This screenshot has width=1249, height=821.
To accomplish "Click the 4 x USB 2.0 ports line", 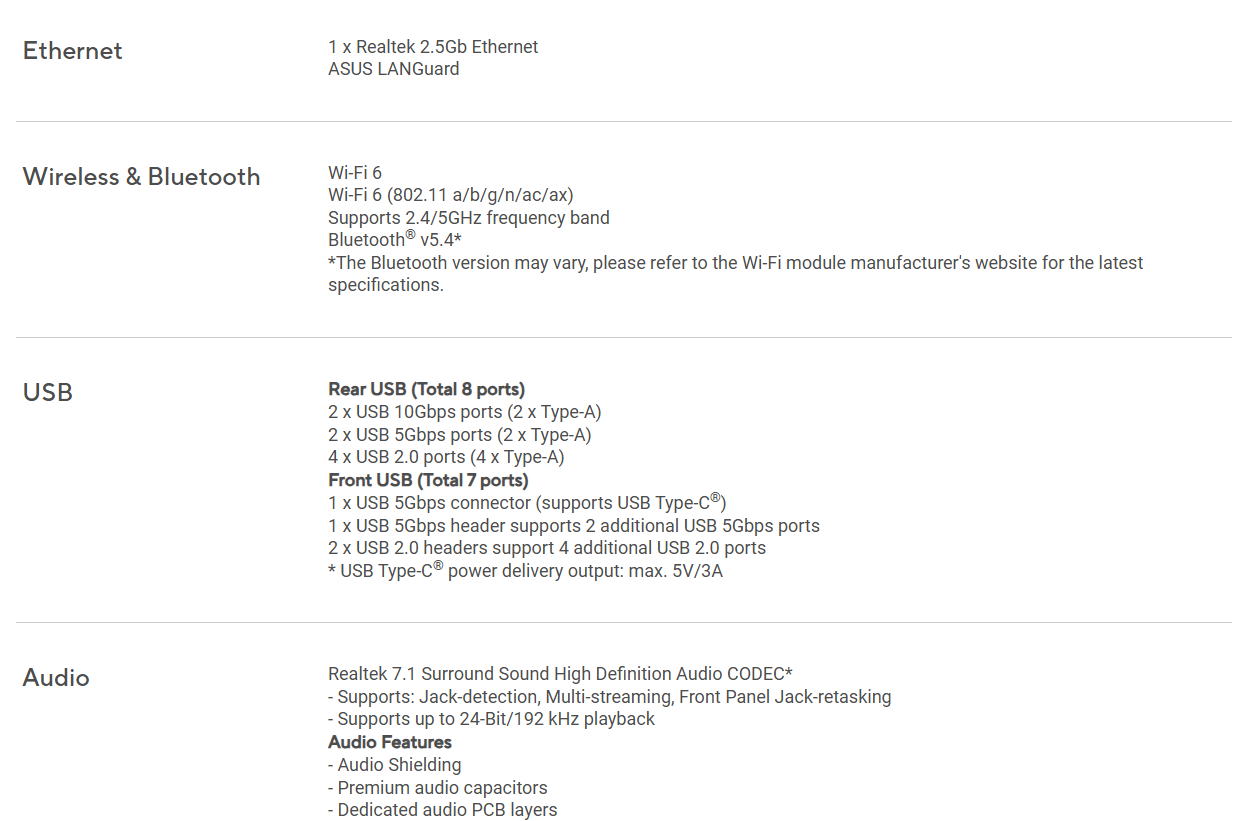I will pos(446,457).
